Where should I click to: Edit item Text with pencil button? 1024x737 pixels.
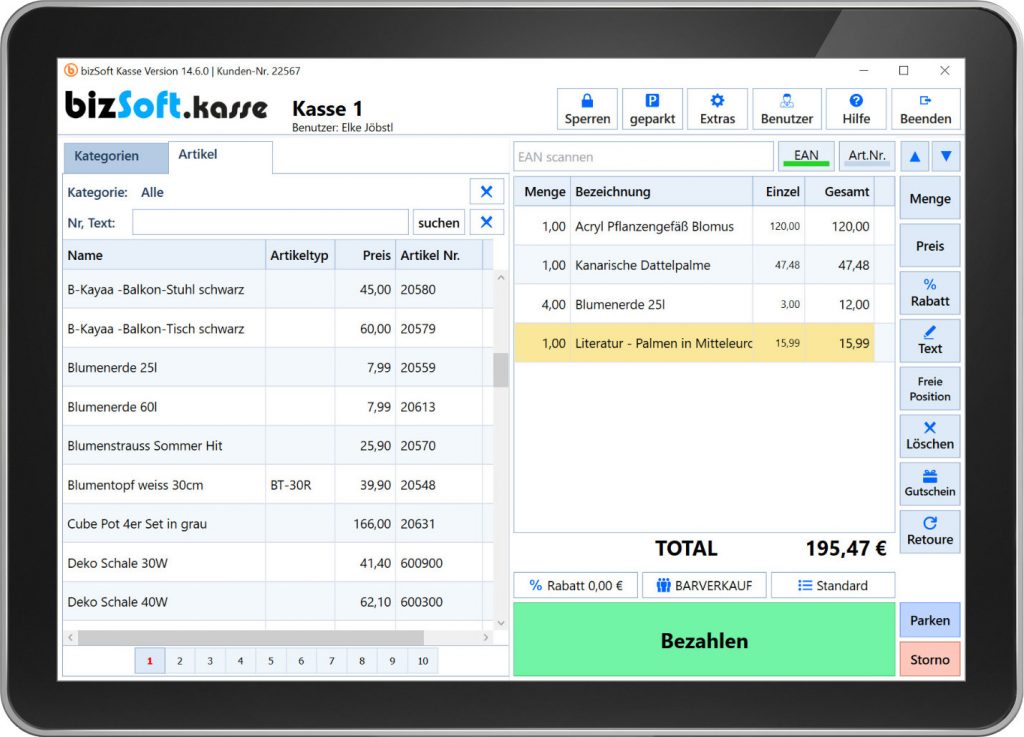pos(930,341)
